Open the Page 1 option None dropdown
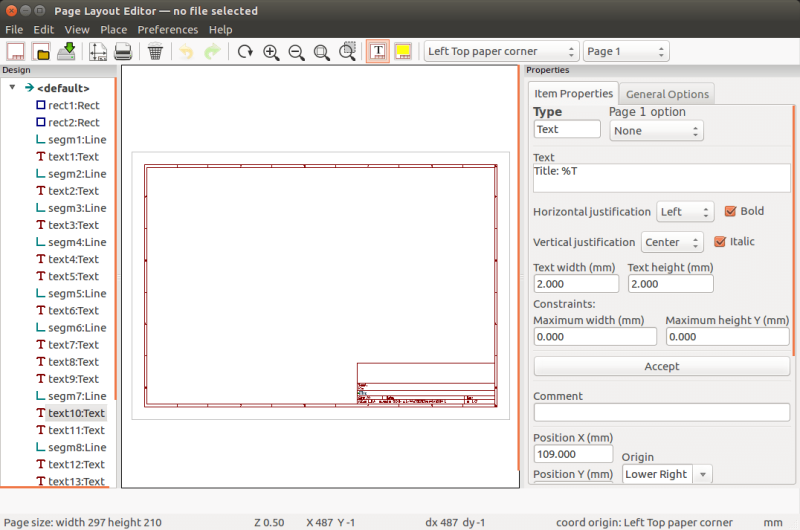Image resolution: width=800 pixels, height=530 pixels. coord(656,131)
